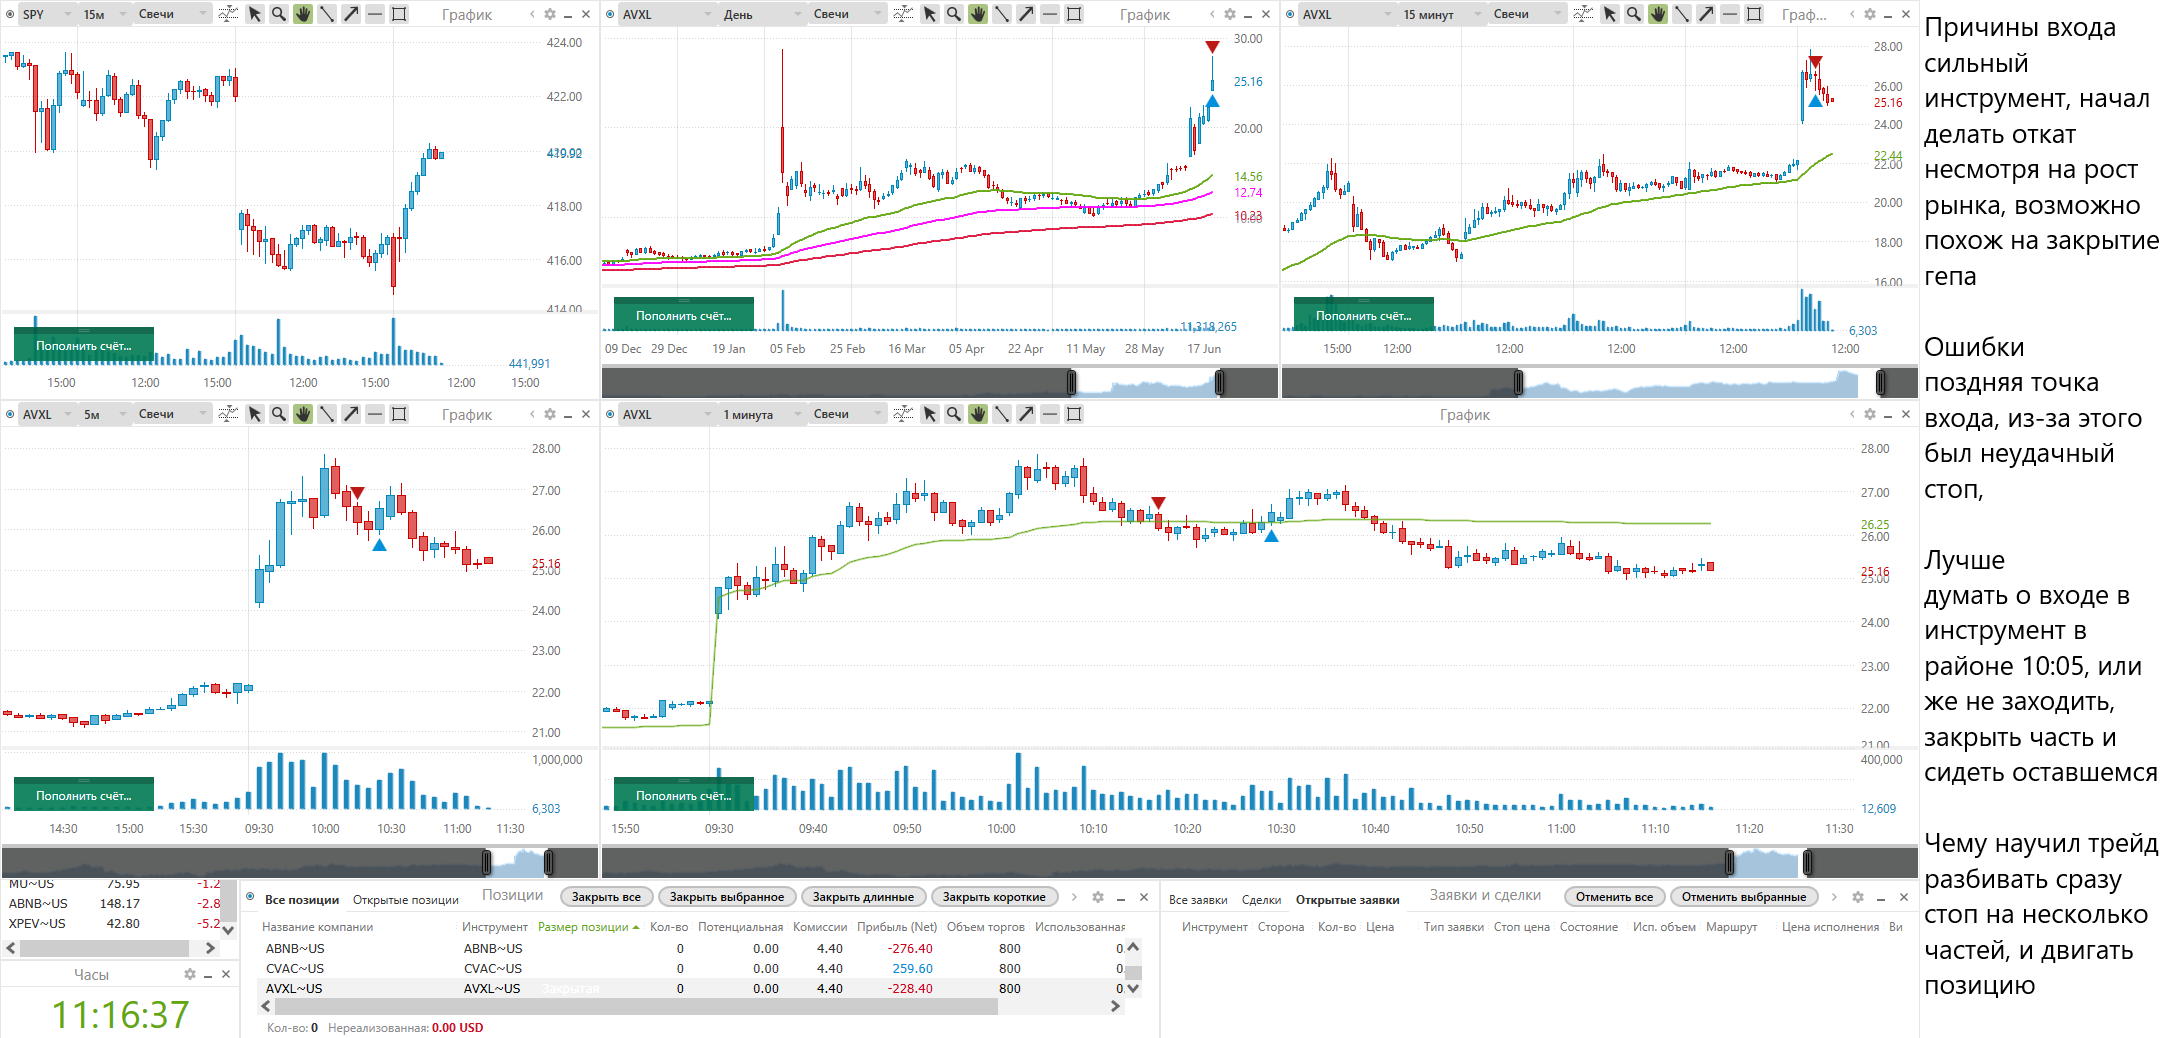Image resolution: width=2184 pixels, height=1038 pixels.
Task: Select hand pan tool on AVXL 15 минут chart
Action: (1658, 14)
